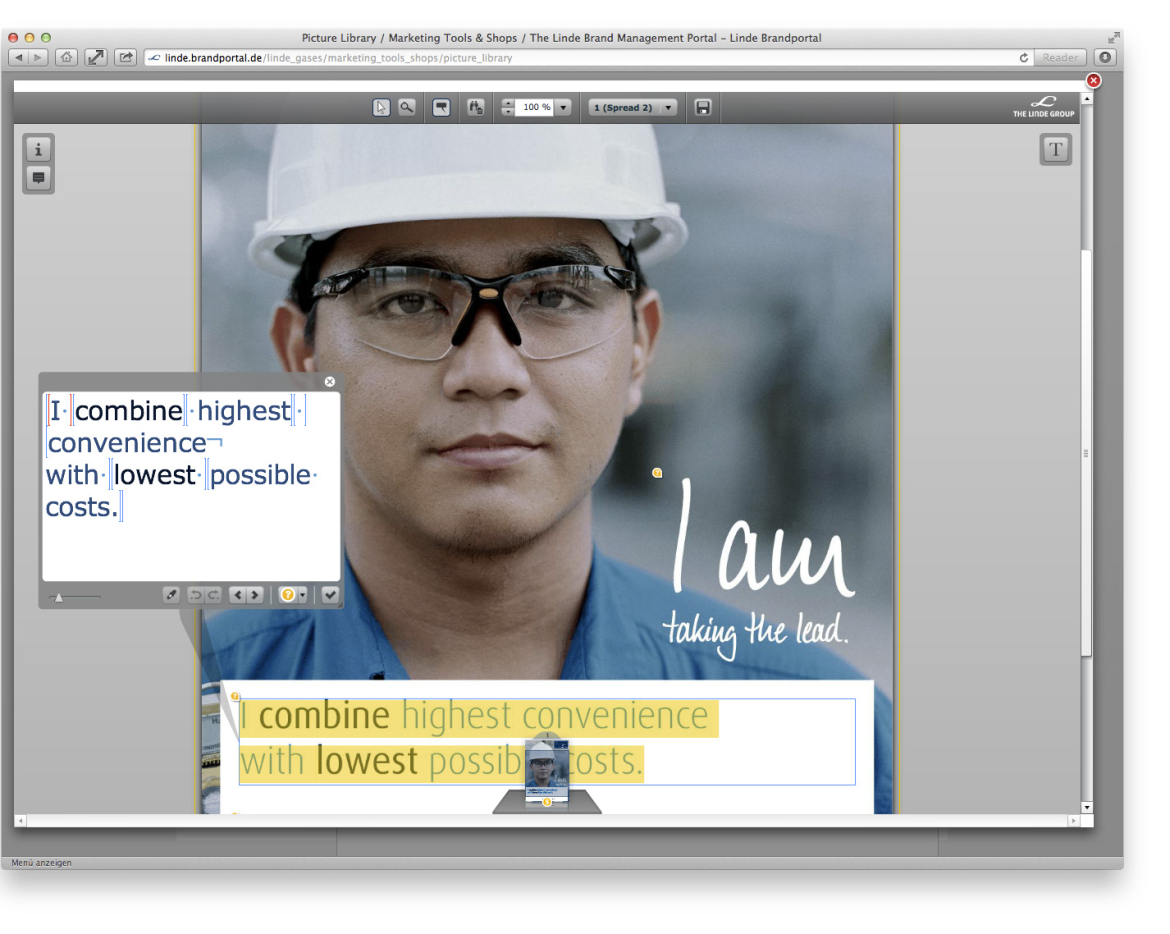Image resolution: width=1170 pixels, height=934 pixels.
Task: Open the find and replace binoculars tool
Action: (475, 107)
